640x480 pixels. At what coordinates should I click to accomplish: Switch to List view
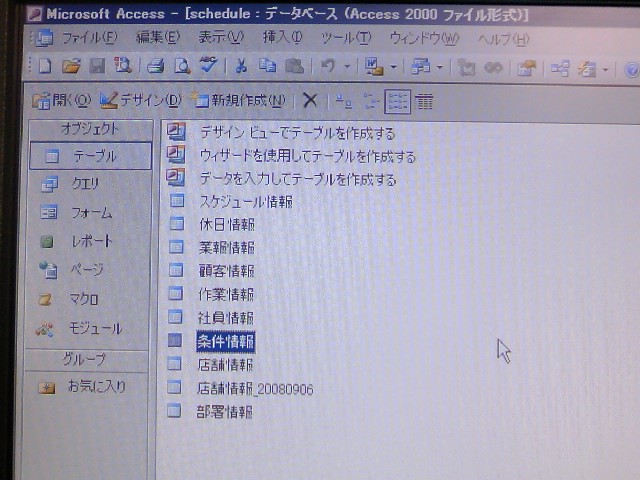pyautogui.click(x=398, y=102)
